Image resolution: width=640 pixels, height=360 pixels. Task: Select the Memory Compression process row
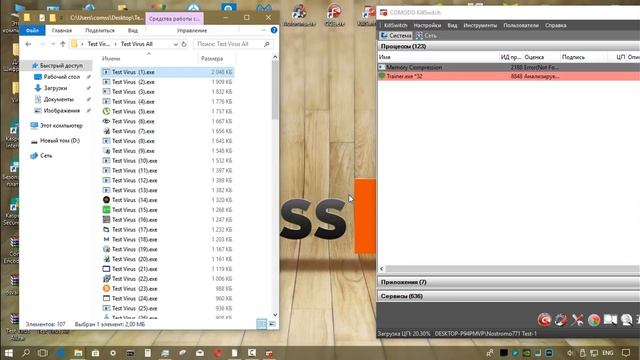508,67
